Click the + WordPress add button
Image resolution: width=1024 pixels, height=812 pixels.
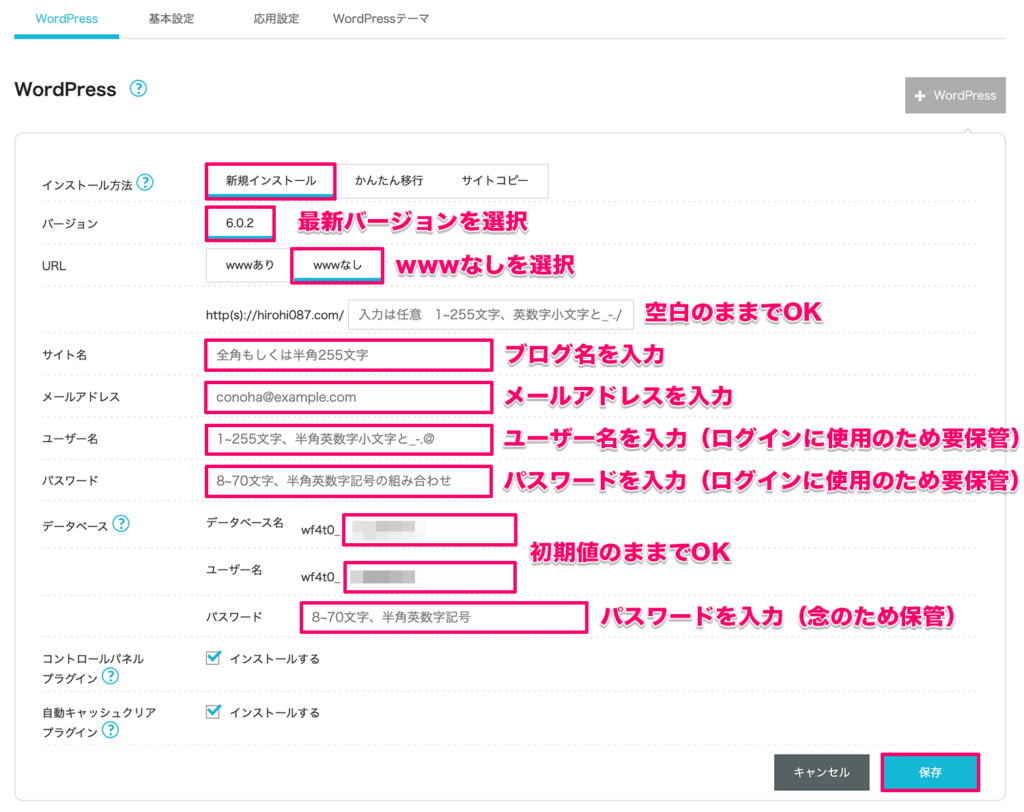click(x=955, y=95)
